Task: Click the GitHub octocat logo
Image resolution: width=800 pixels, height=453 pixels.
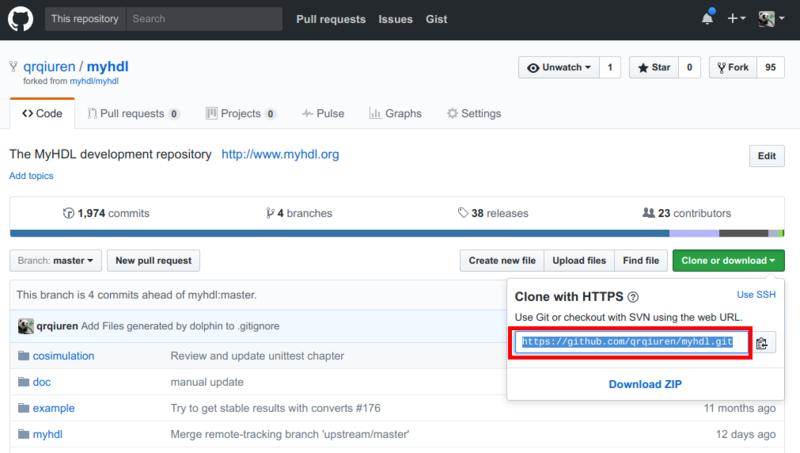Action: coord(20,19)
